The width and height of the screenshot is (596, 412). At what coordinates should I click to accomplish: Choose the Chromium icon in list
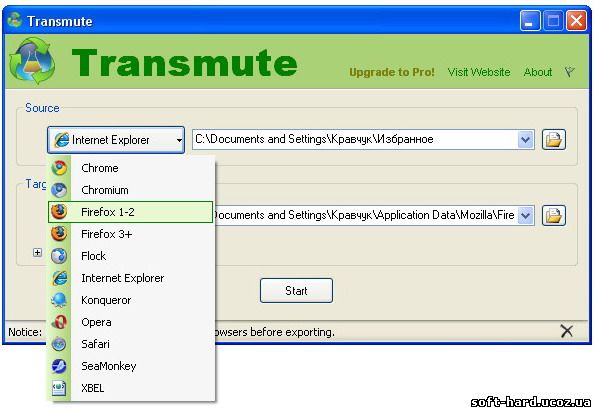[59, 190]
